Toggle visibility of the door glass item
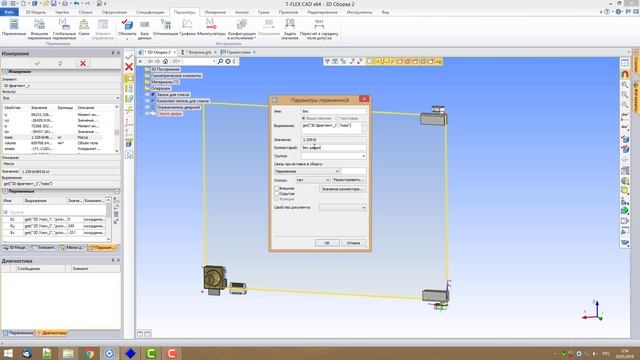 tap(148, 114)
